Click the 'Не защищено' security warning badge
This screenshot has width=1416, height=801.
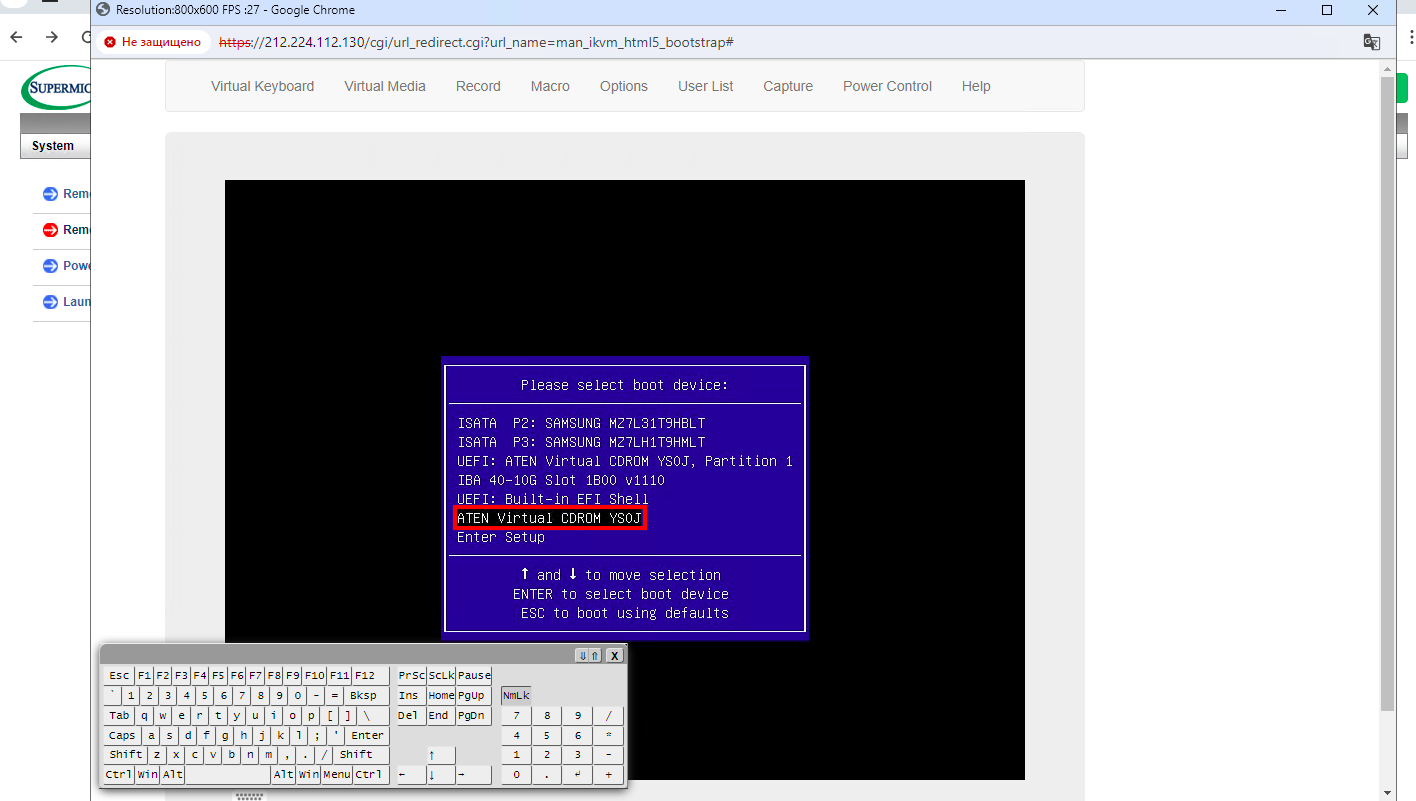(x=152, y=42)
